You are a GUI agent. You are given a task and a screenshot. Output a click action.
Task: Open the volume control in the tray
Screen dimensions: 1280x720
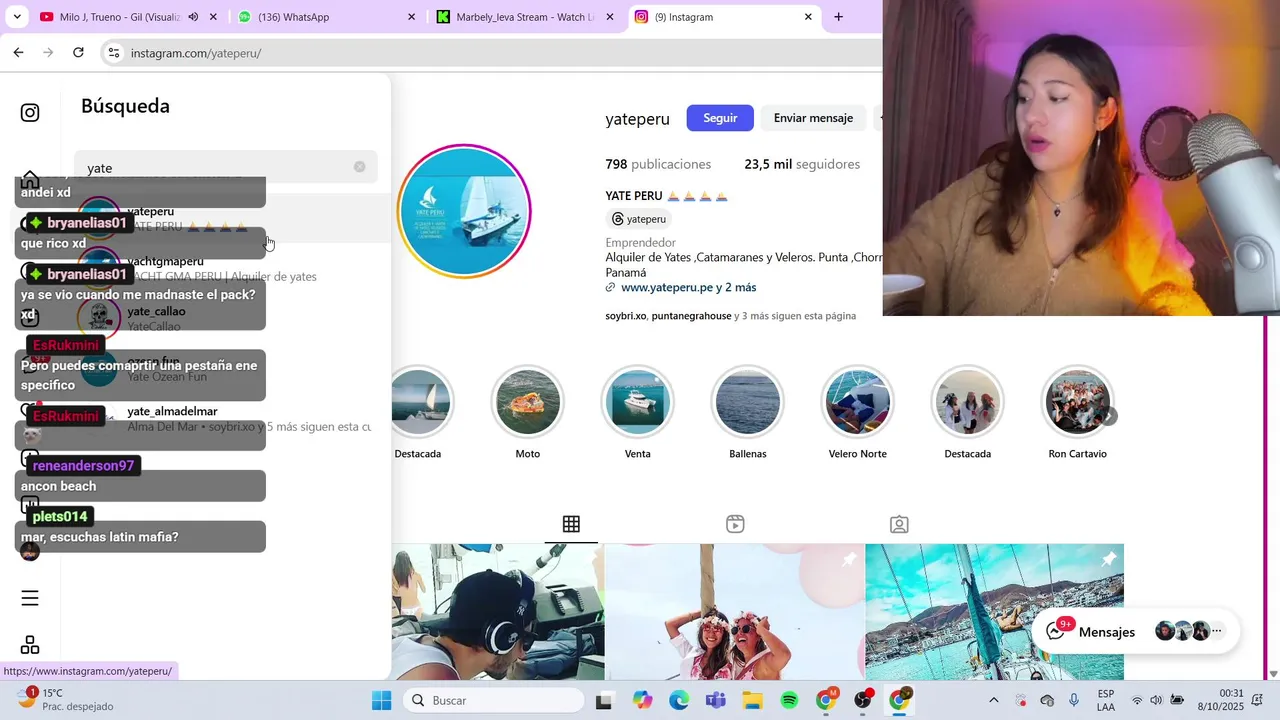click(x=1156, y=700)
